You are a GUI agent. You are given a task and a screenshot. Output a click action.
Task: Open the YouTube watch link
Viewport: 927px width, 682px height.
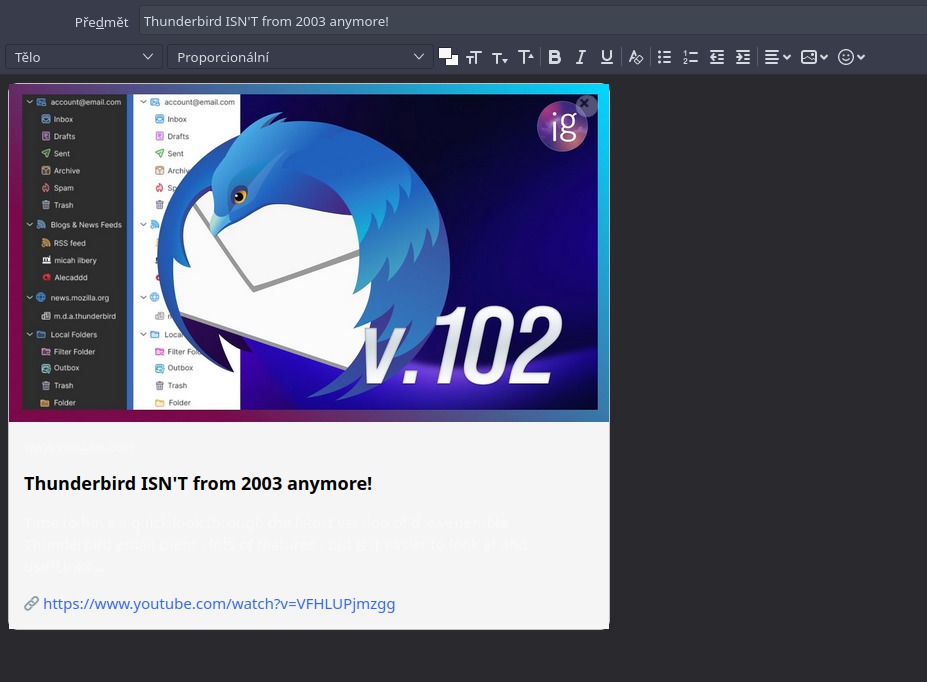pyautogui.click(x=219, y=604)
